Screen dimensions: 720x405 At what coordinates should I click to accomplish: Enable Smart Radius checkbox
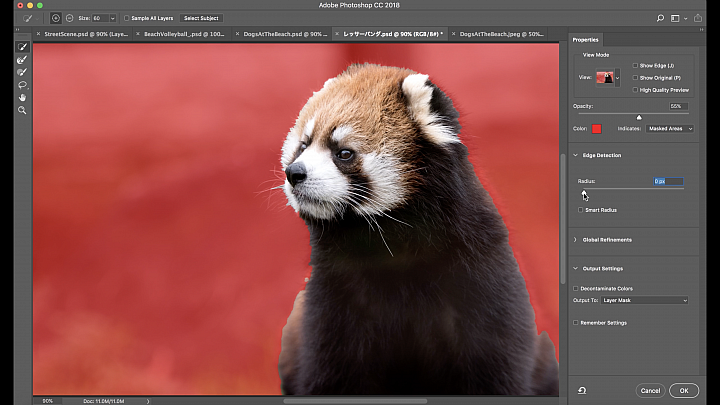tap(581, 210)
